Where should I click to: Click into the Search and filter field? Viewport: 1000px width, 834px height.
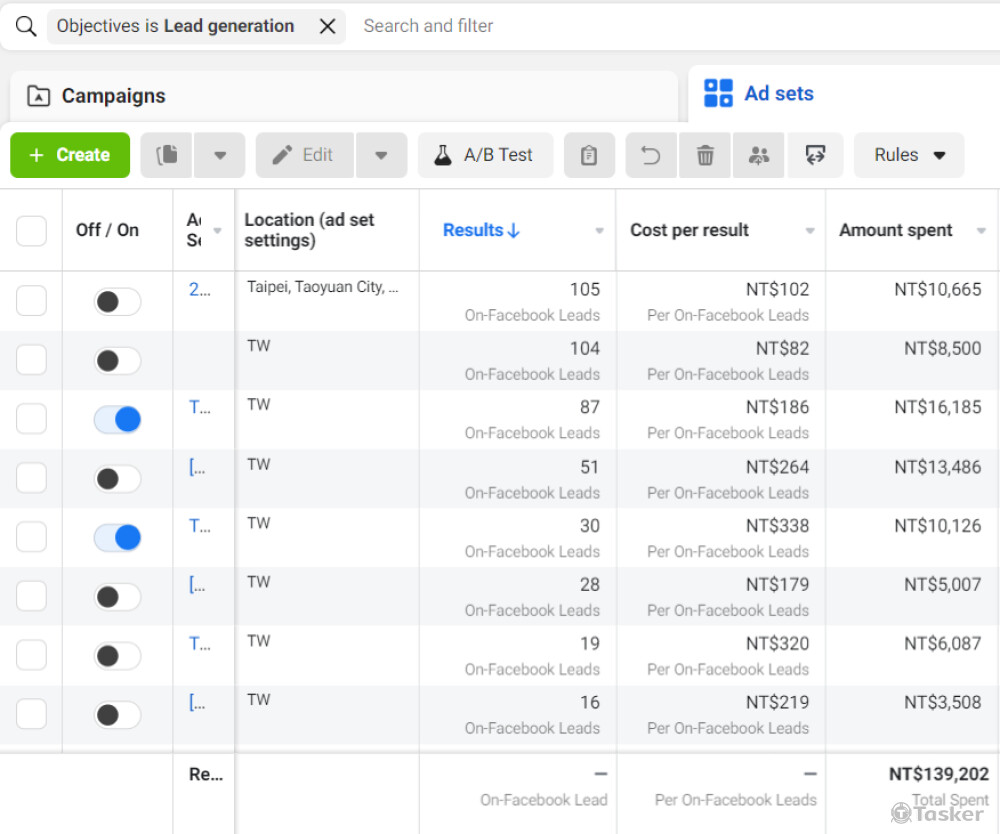(600, 26)
